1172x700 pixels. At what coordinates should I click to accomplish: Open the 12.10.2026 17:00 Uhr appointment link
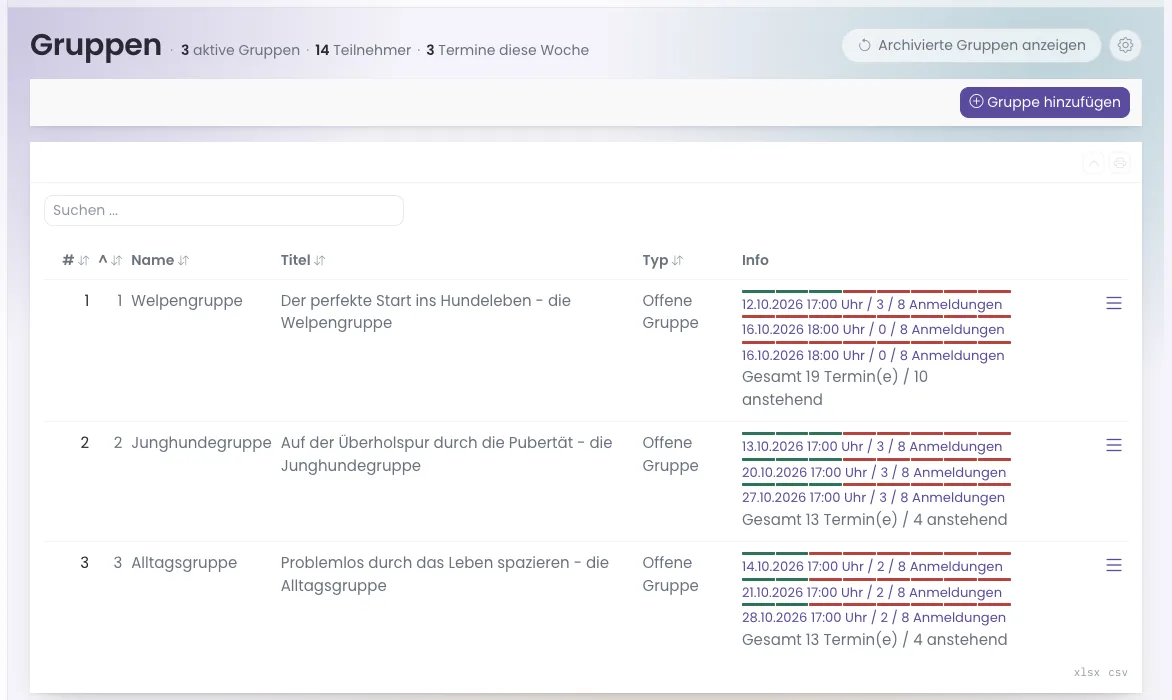coord(872,305)
